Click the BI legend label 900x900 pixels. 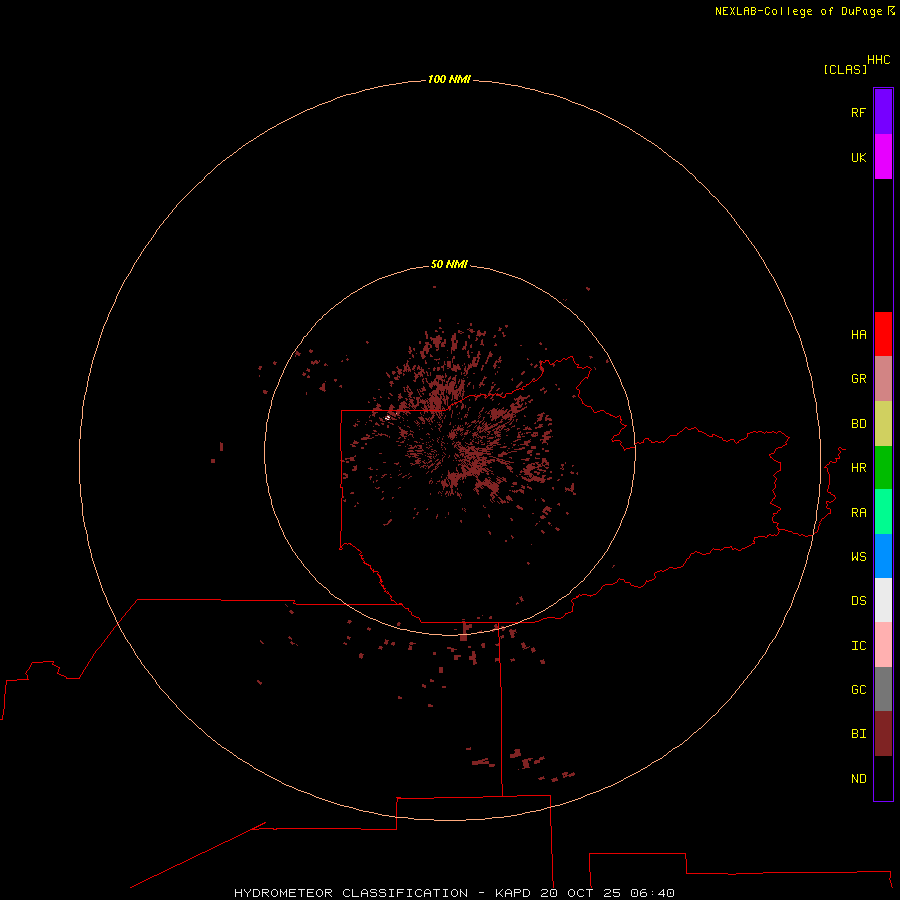(x=858, y=734)
